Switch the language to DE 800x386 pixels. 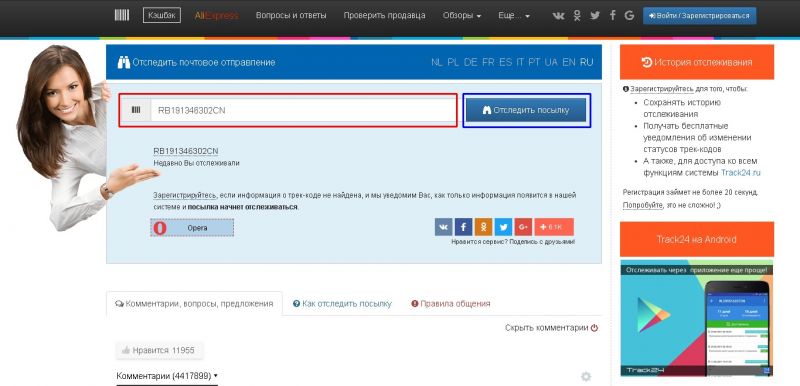point(471,62)
